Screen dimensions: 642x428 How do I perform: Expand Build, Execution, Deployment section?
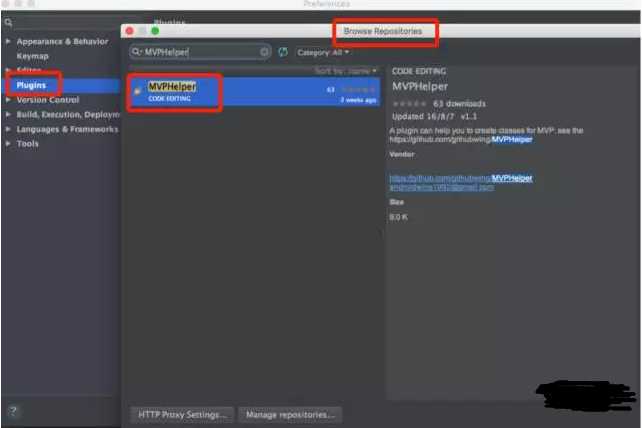tap(8, 114)
